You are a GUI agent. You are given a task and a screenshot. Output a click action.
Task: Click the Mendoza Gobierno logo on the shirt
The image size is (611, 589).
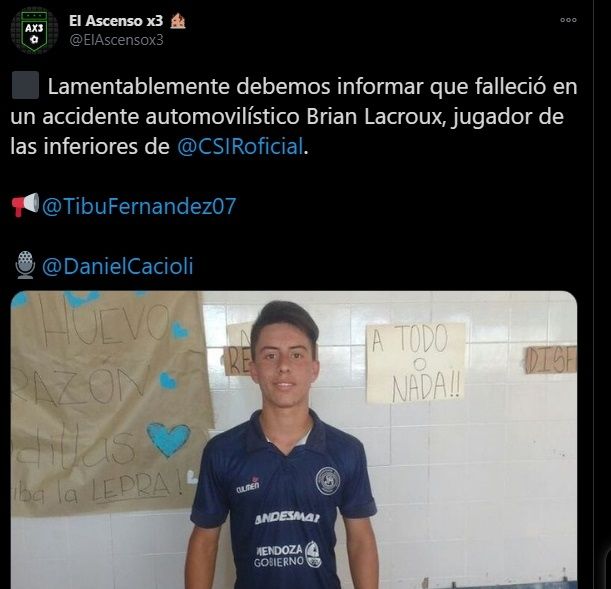[x=288, y=555]
